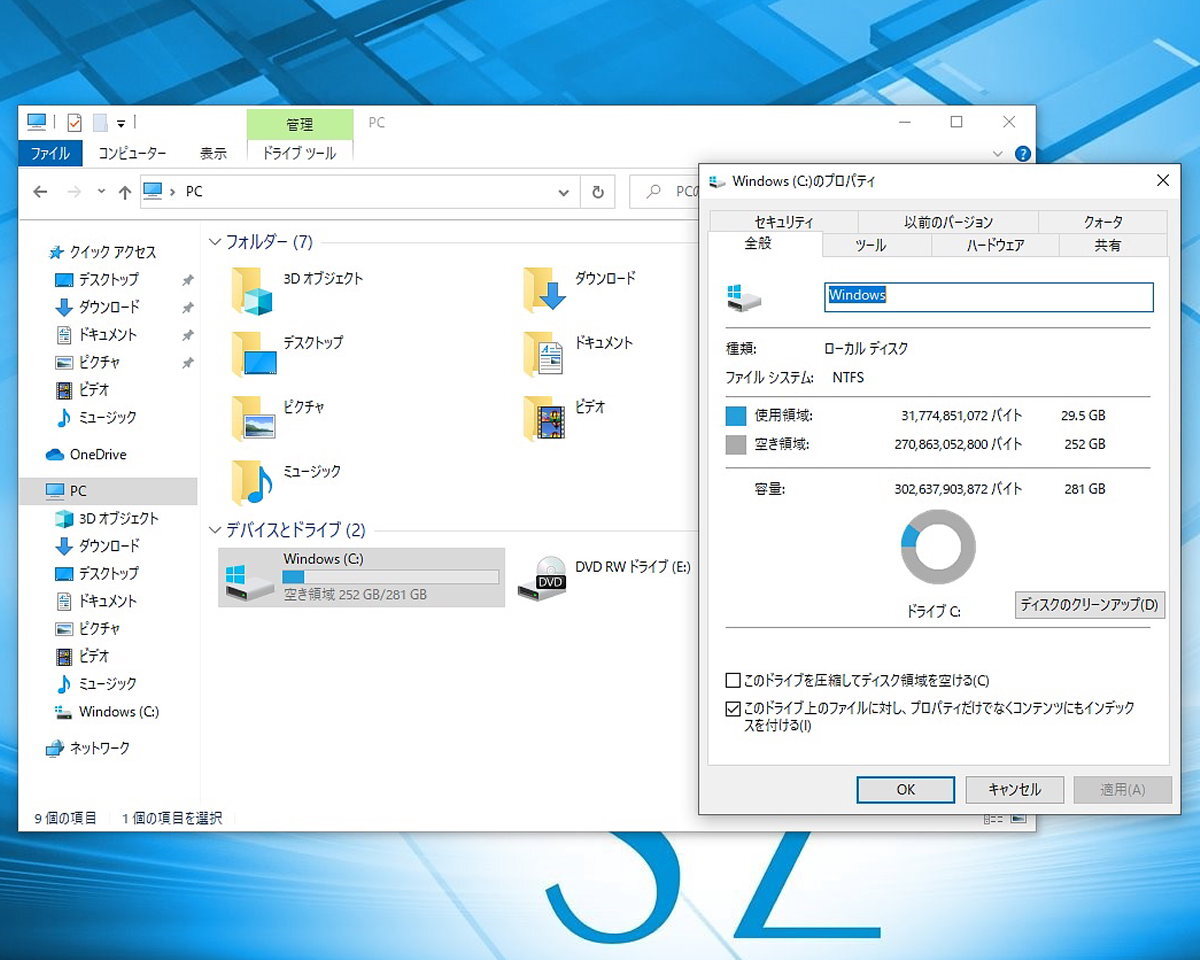This screenshot has height=960, width=1200.
Task: Select the ドライブ ツール ribbon tab
Action: (300, 153)
